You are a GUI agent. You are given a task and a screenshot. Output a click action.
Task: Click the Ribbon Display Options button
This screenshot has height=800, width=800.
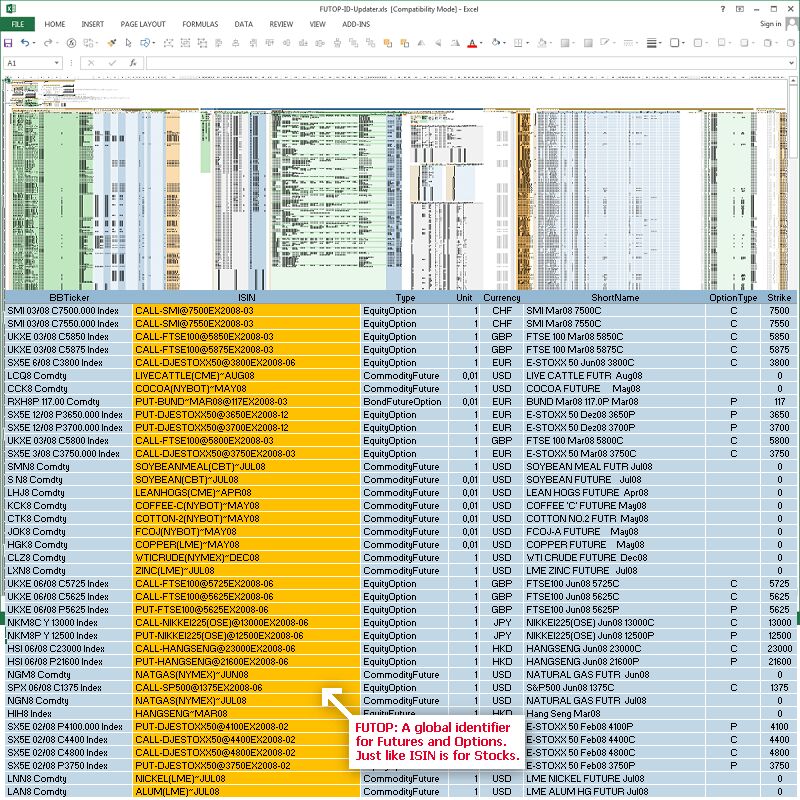[x=739, y=9]
